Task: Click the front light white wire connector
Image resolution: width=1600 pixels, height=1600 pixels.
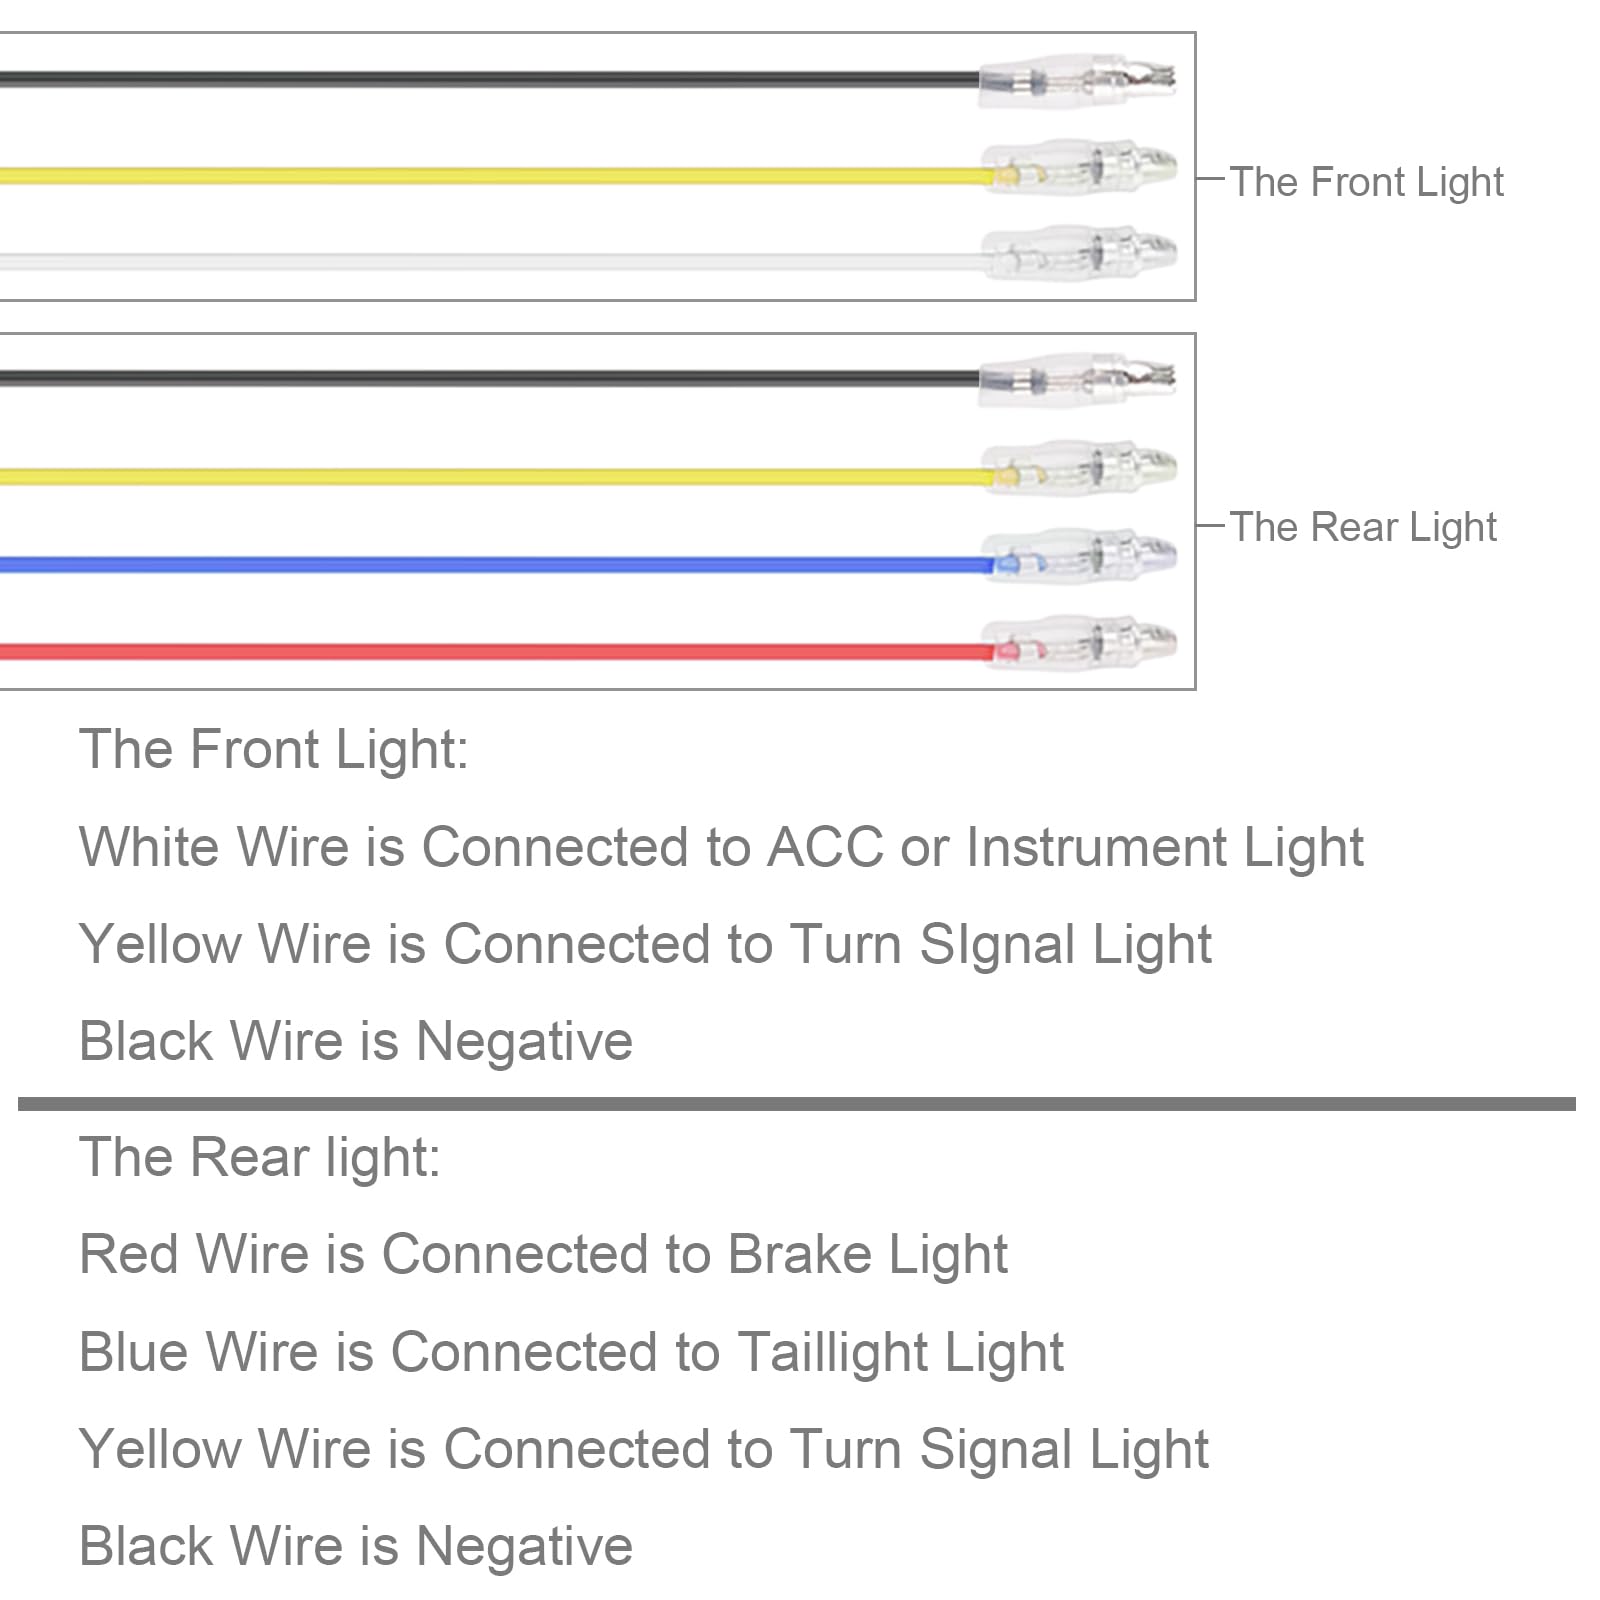Action: pyautogui.click(x=1078, y=252)
